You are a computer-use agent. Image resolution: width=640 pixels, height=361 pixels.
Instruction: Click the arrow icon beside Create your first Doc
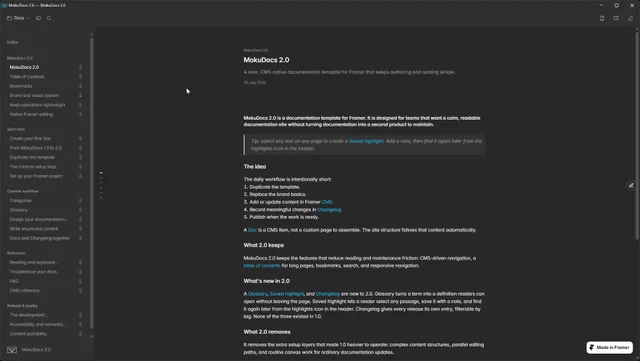coord(80,138)
